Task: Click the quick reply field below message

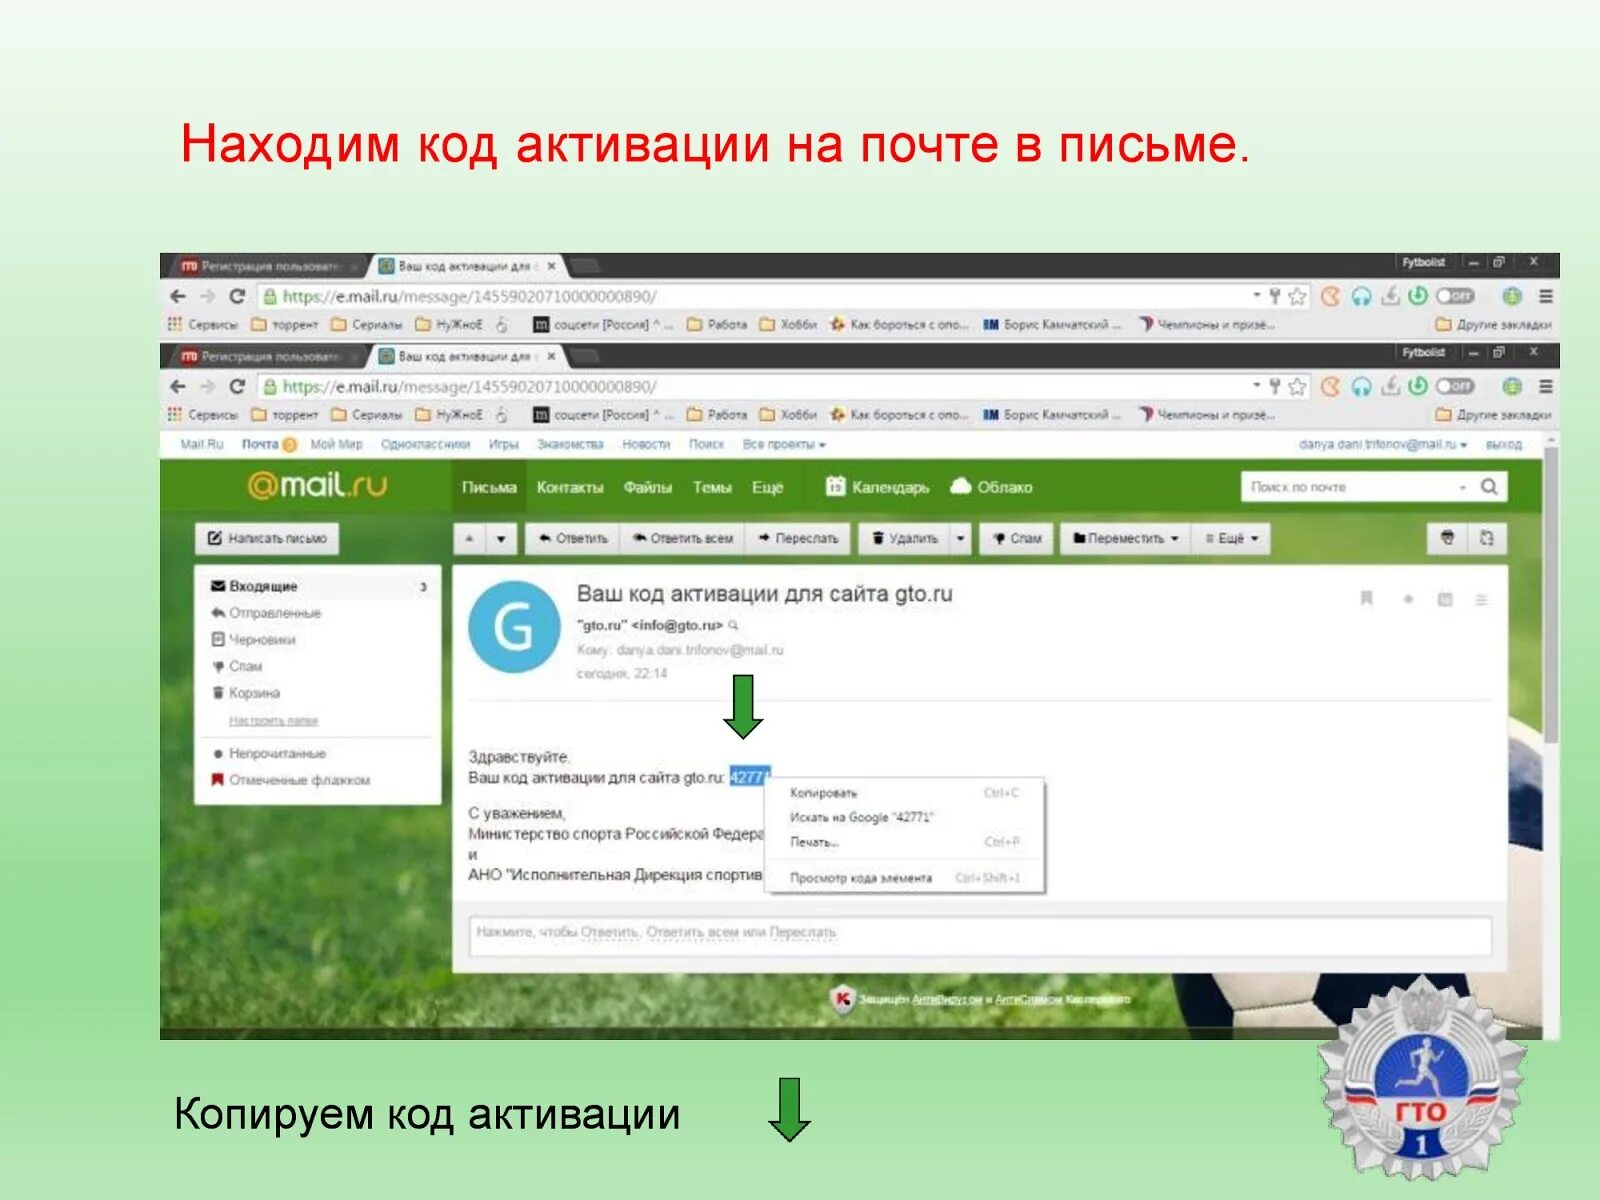Action: tap(980, 935)
